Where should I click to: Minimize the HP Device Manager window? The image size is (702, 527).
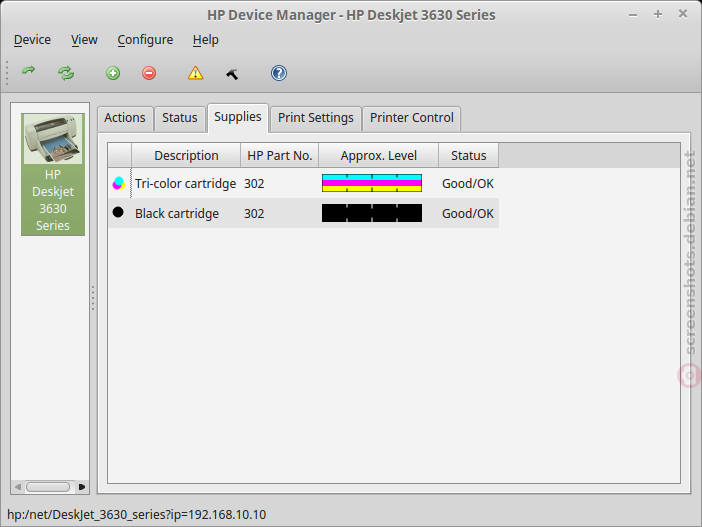(x=633, y=15)
